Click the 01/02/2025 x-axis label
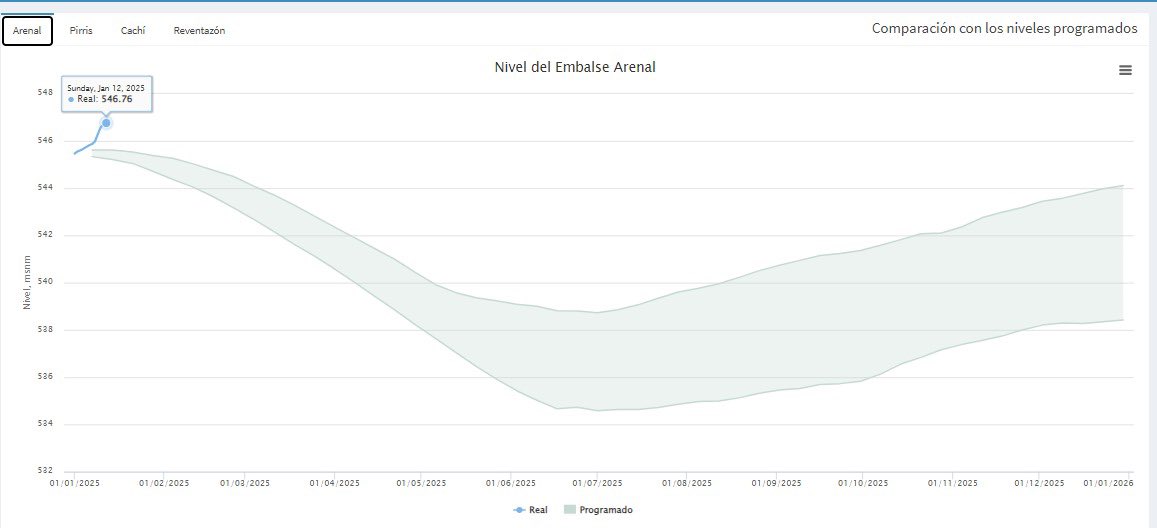The height and width of the screenshot is (528, 1157). point(165,483)
